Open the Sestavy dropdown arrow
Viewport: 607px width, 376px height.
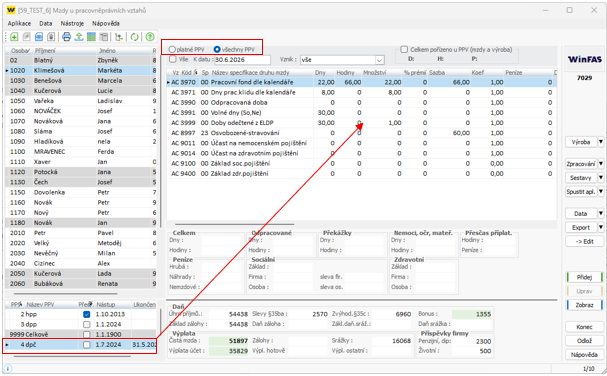pos(601,178)
